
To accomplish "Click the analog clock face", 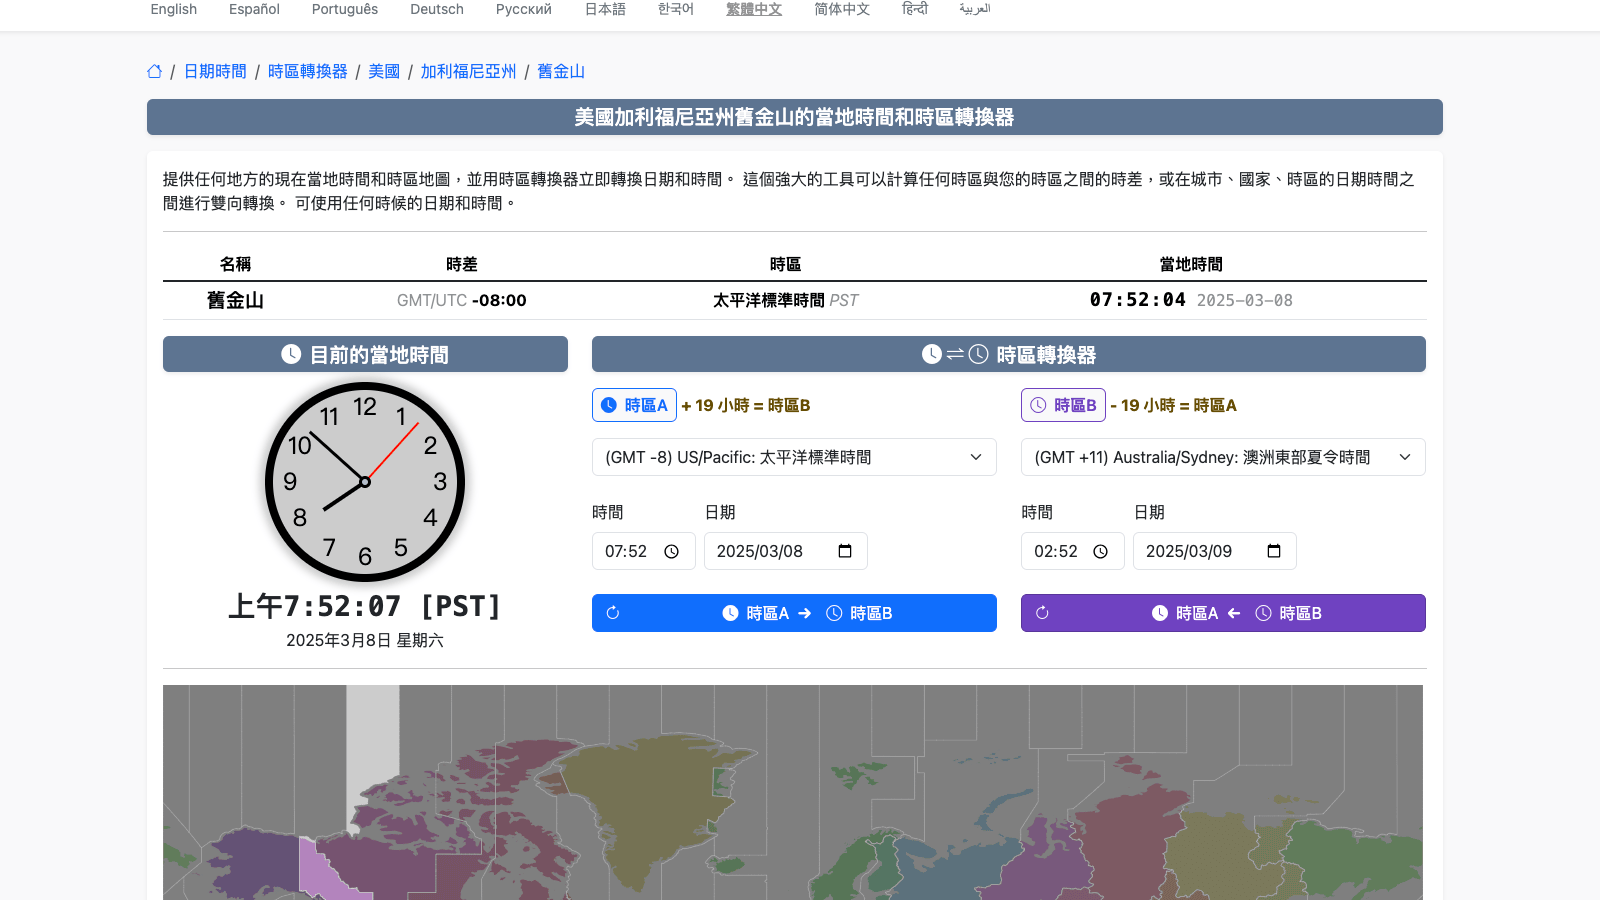I will click(365, 482).
